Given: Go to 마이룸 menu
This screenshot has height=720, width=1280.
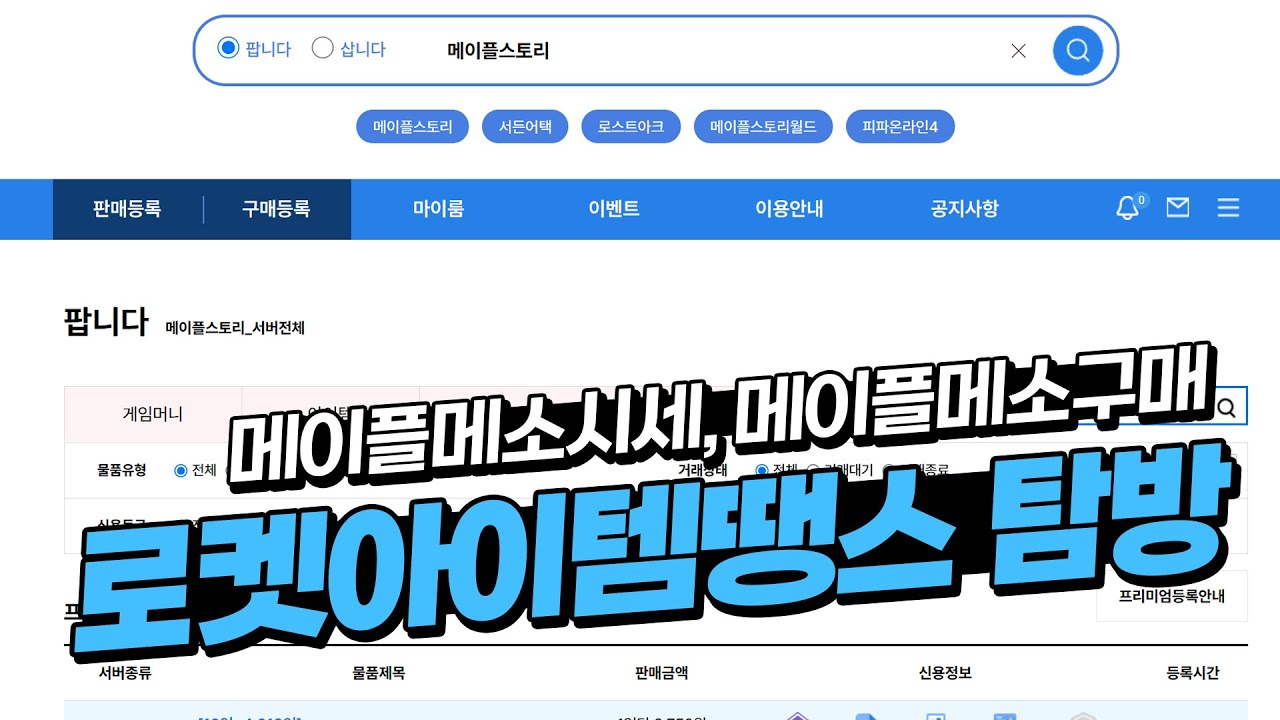Looking at the screenshot, I should [438, 209].
